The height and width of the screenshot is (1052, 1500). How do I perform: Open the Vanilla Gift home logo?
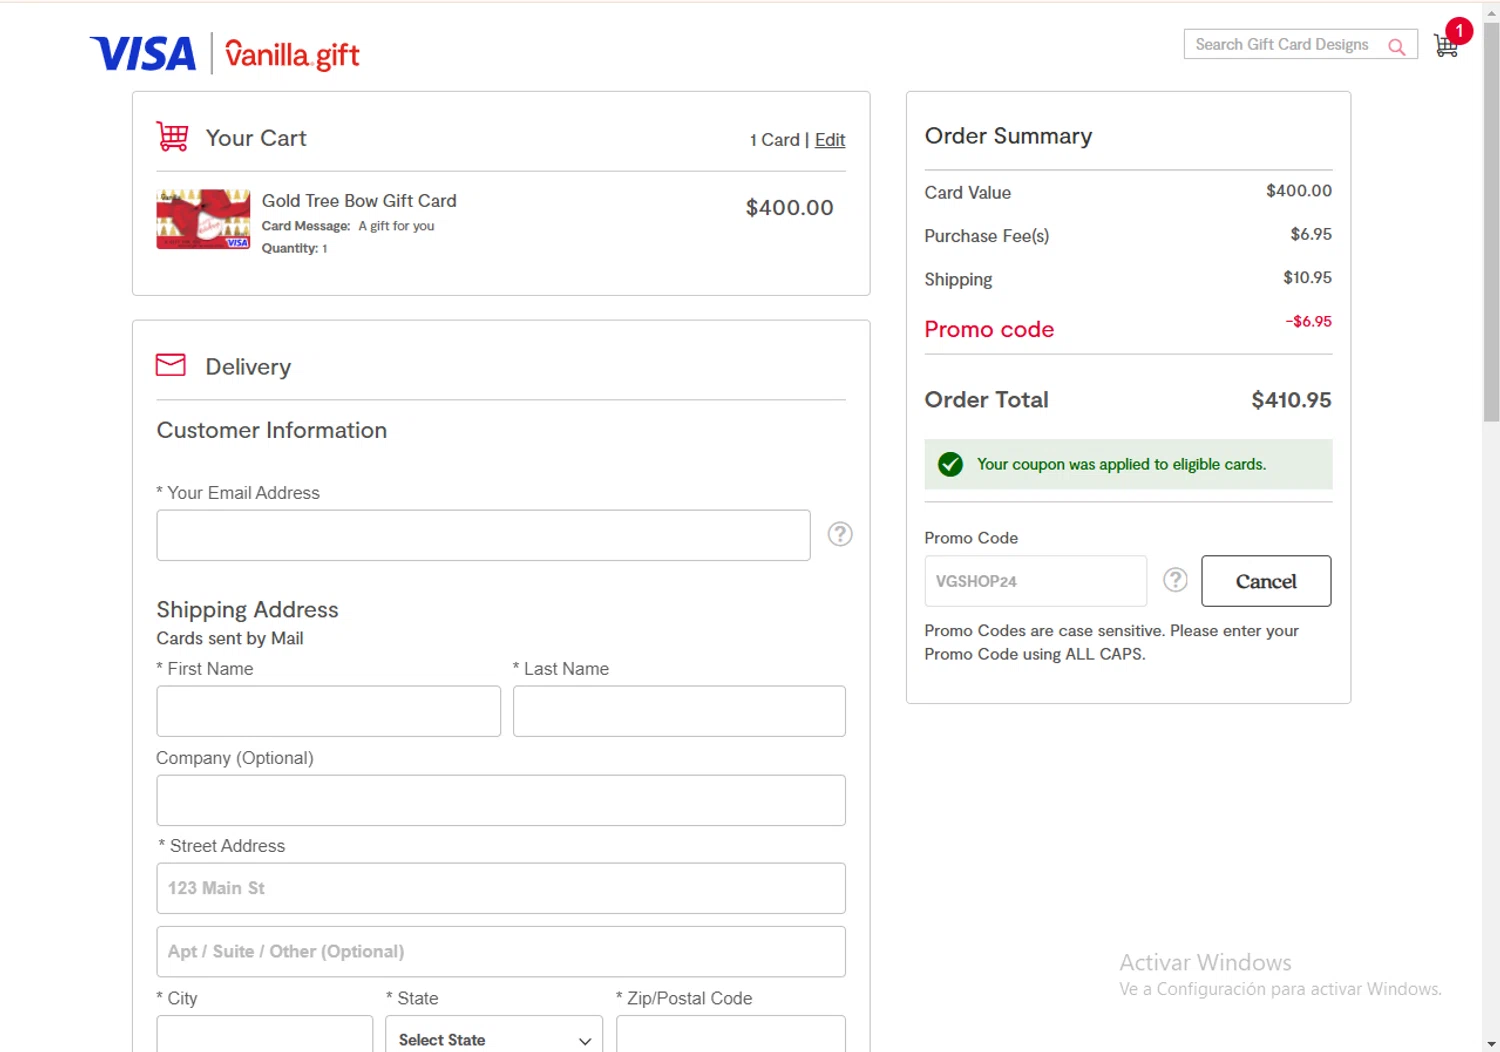click(x=292, y=54)
